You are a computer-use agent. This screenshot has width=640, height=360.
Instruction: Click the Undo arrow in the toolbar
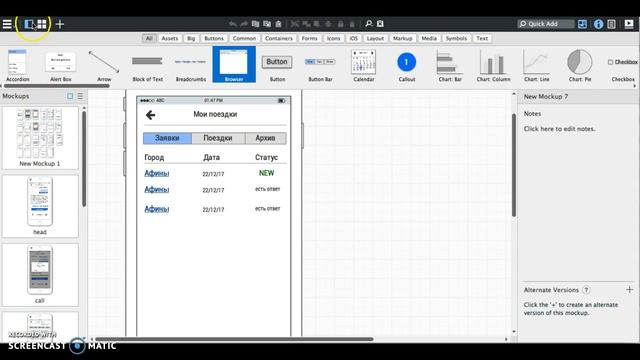coord(233,24)
